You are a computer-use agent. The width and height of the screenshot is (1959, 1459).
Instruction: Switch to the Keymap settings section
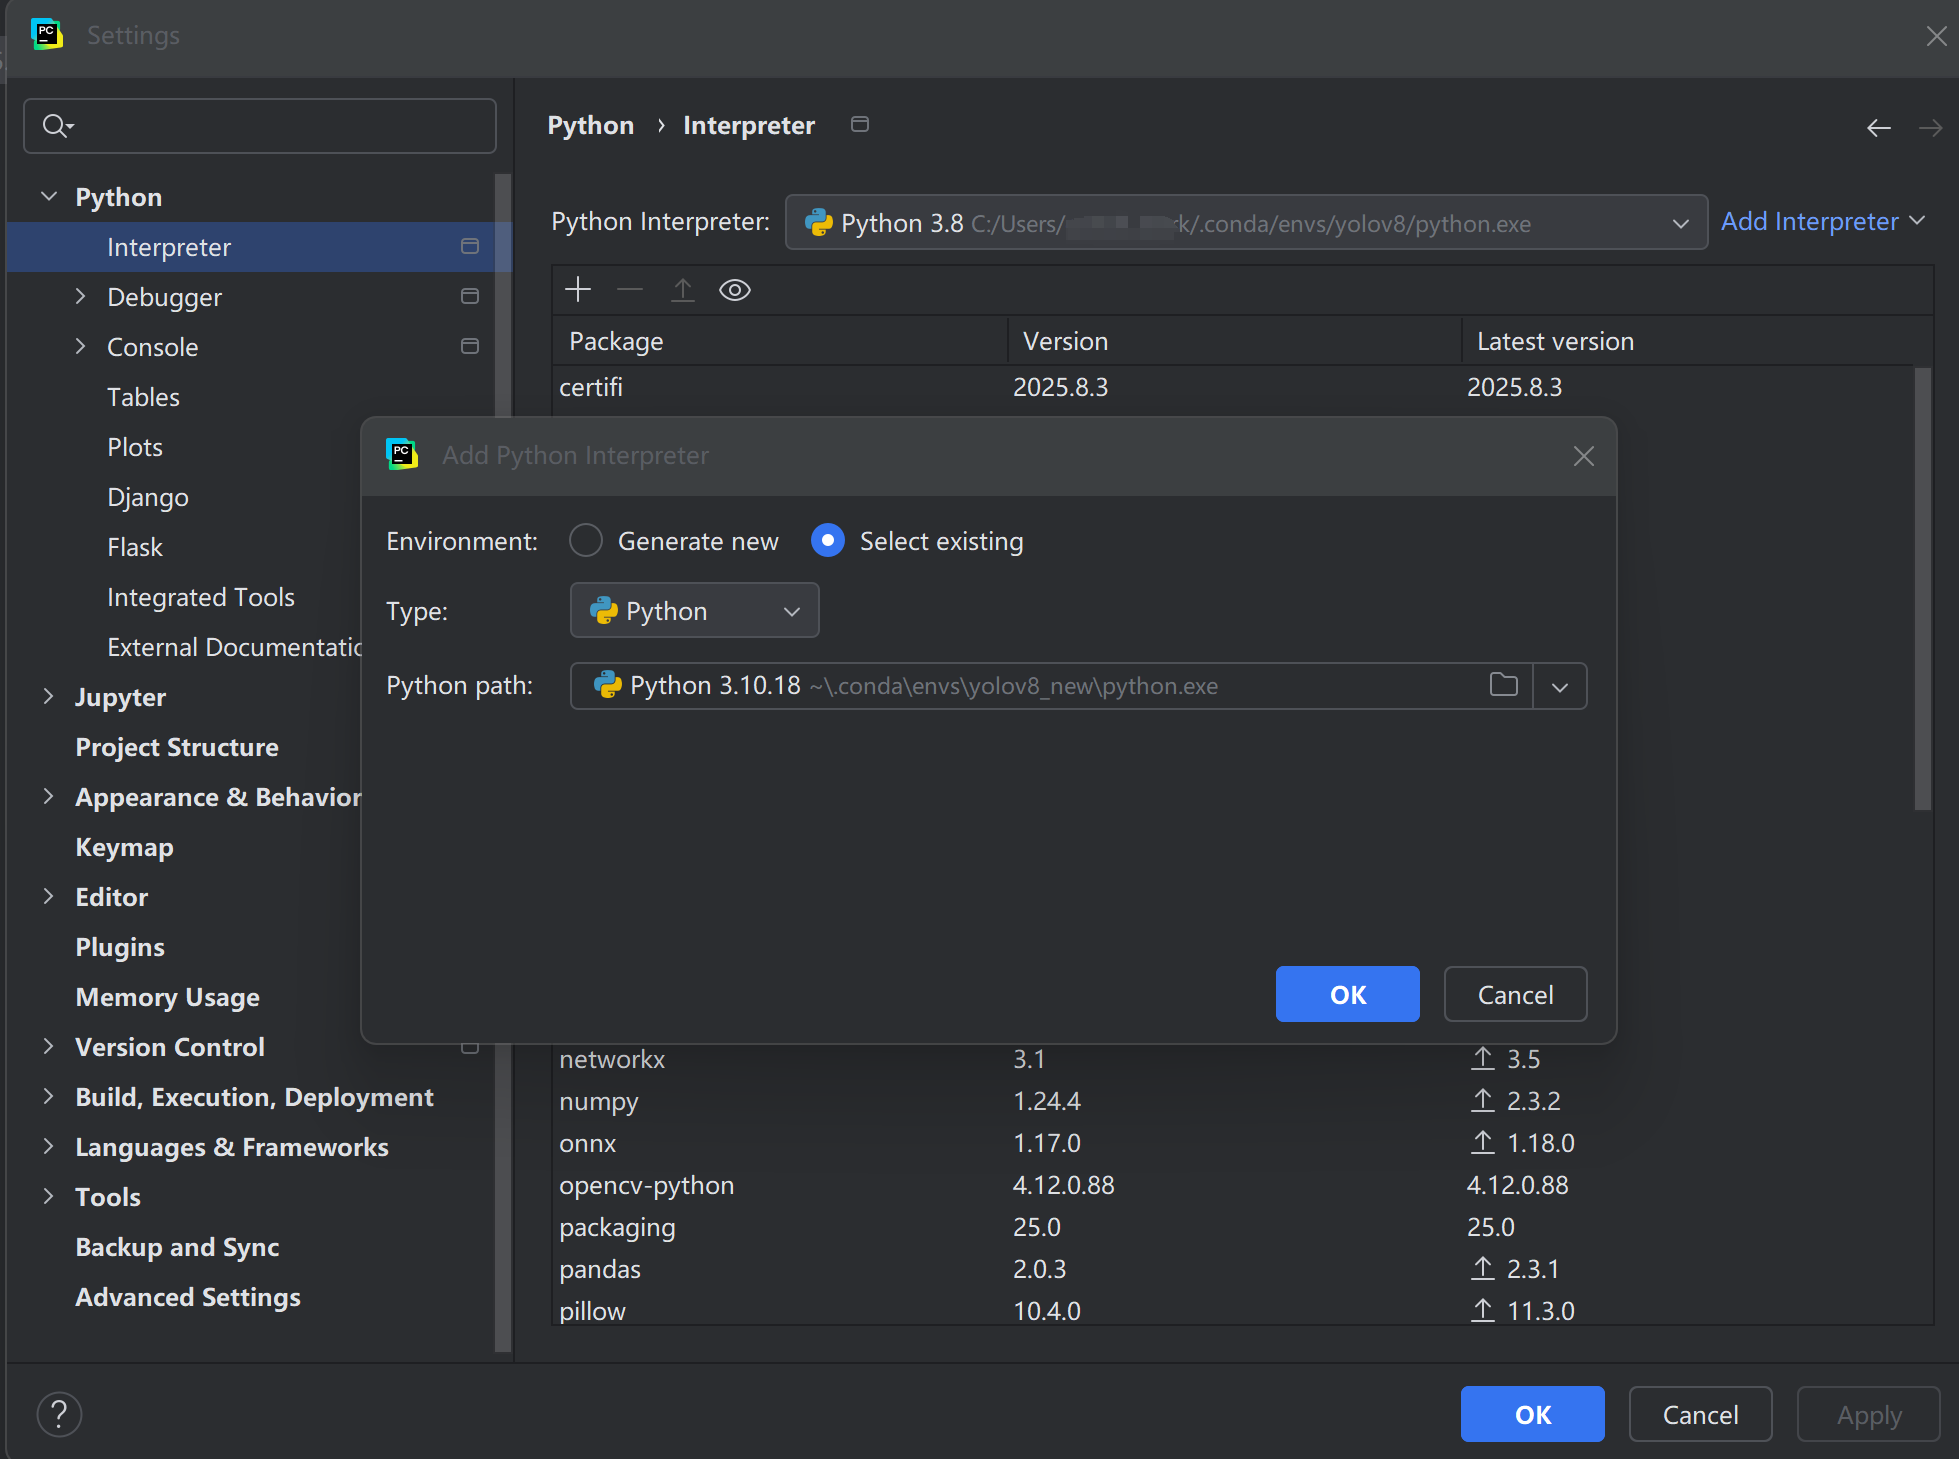click(x=124, y=847)
